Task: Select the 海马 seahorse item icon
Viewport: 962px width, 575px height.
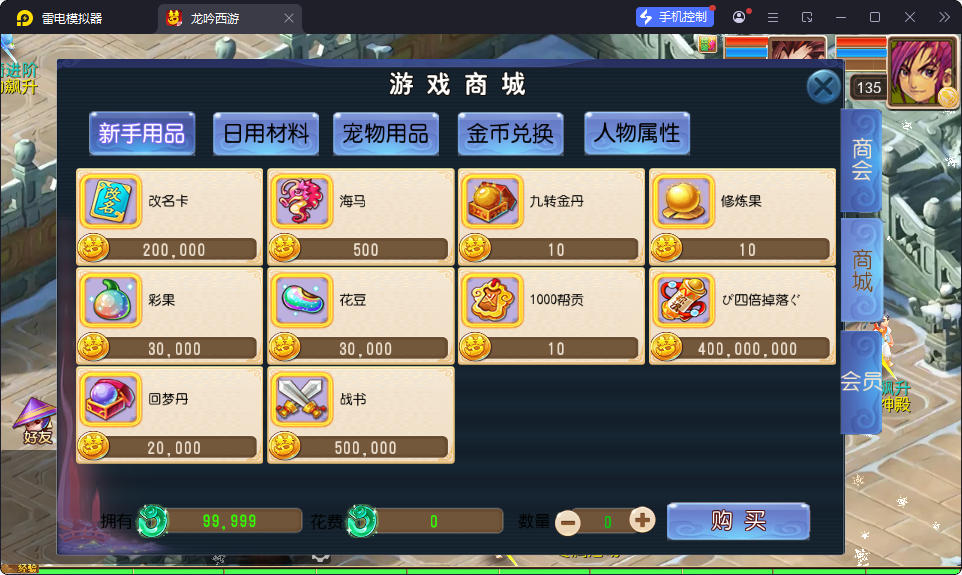Action: click(x=302, y=201)
